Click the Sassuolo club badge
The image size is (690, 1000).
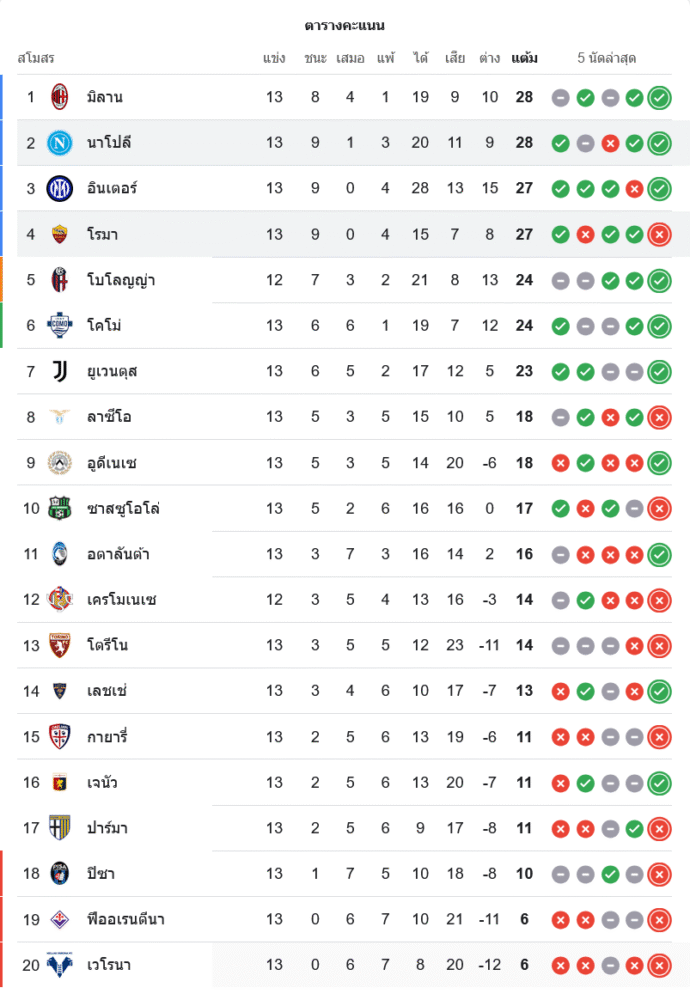[60, 508]
